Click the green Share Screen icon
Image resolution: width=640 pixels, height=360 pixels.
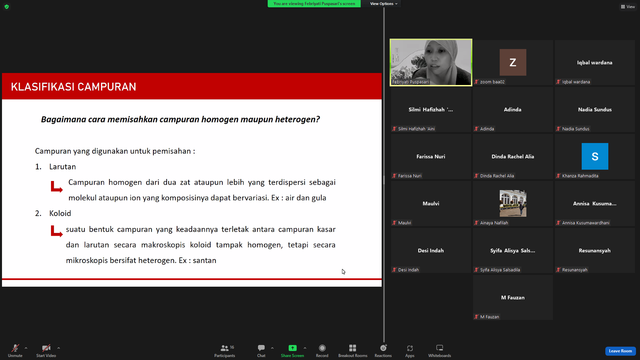tap(293, 348)
